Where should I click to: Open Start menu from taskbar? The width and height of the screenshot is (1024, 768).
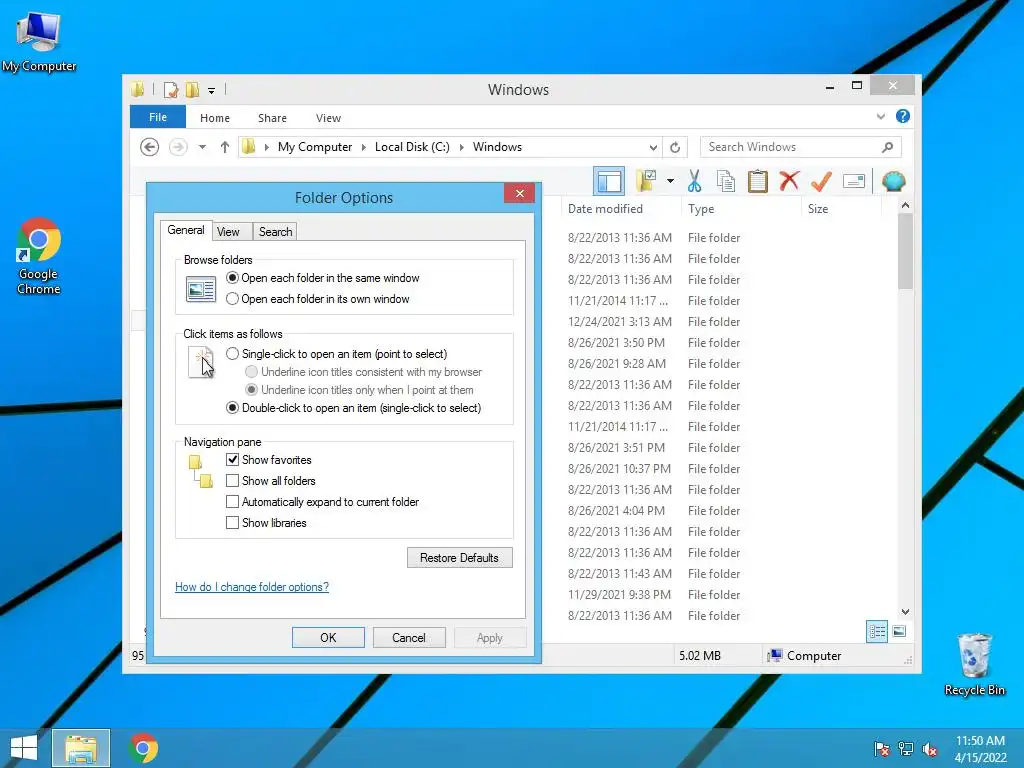tap(24, 748)
